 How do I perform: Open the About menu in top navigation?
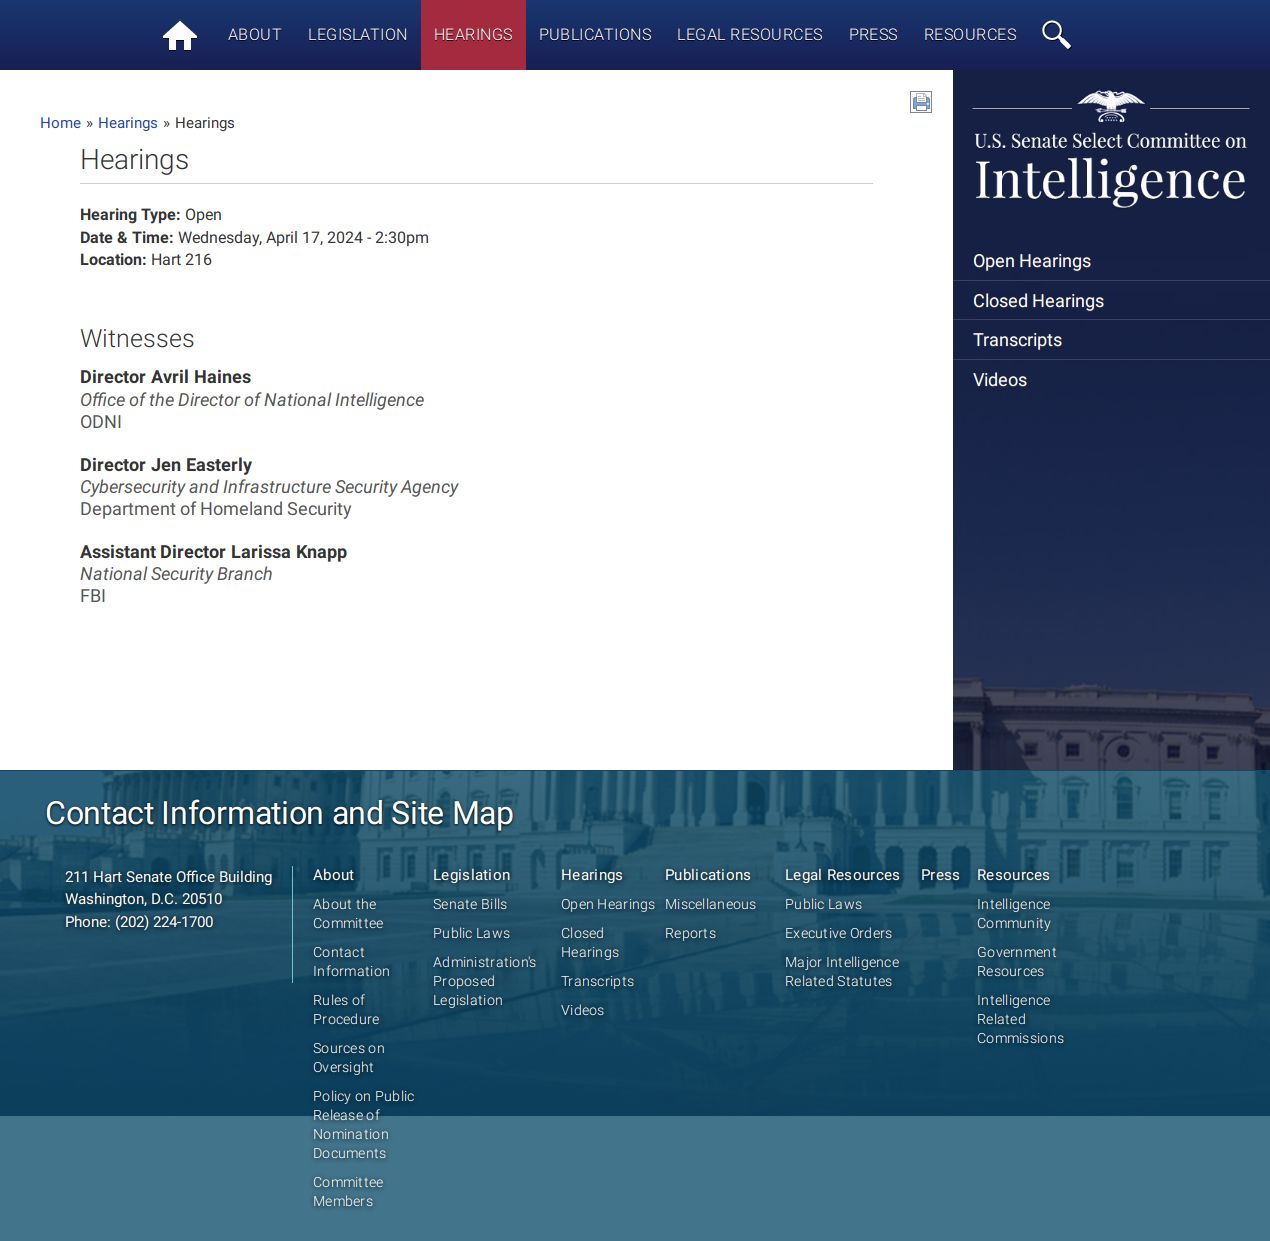(x=255, y=35)
